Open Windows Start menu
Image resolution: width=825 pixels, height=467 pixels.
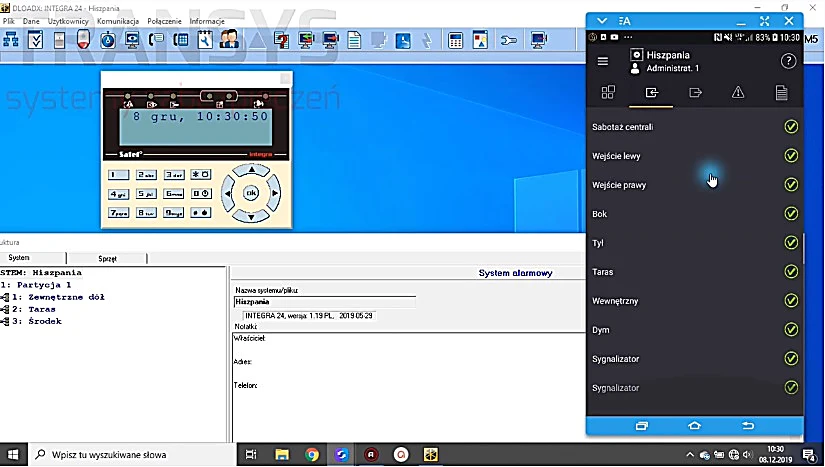(x=13, y=454)
